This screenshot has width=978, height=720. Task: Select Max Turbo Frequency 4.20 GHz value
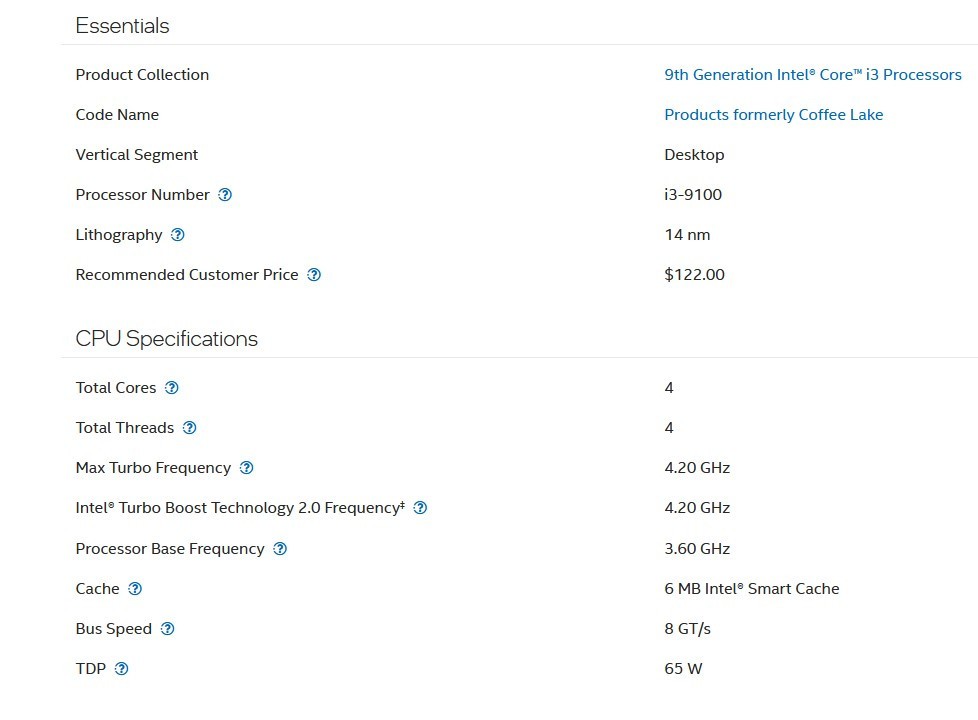tap(697, 467)
